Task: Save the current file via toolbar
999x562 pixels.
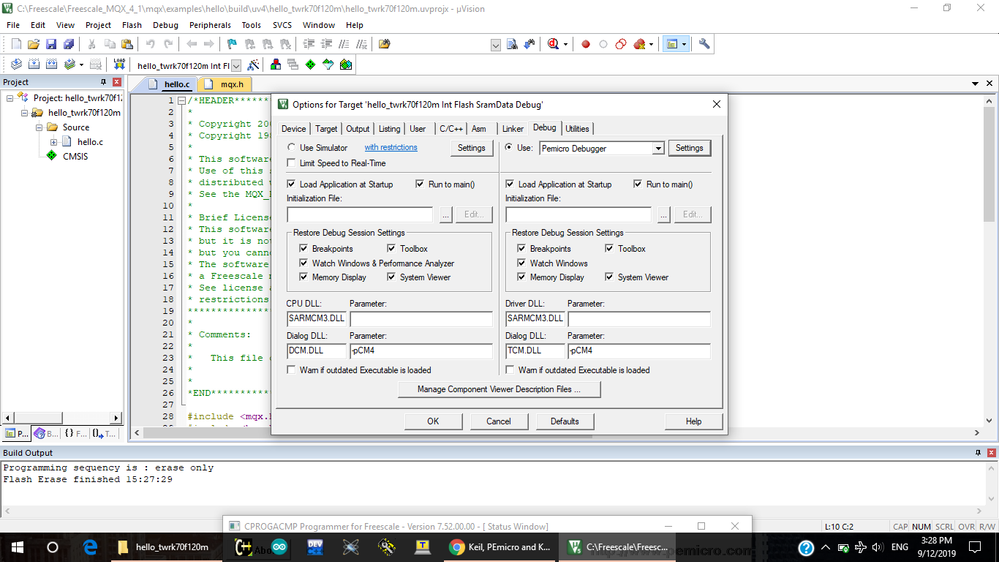Action: 51,44
